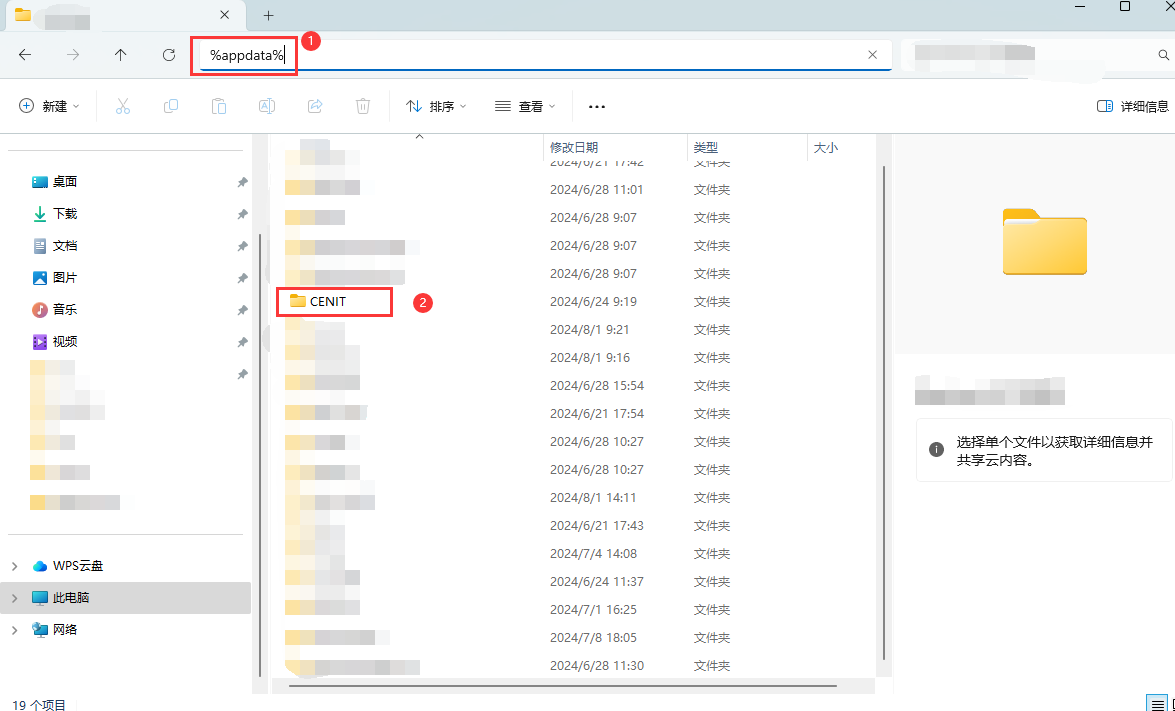Image resolution: width=1175 pixels, height=711 pixels.
Task: Open the see more (...) menu
Action: [597, 105]
